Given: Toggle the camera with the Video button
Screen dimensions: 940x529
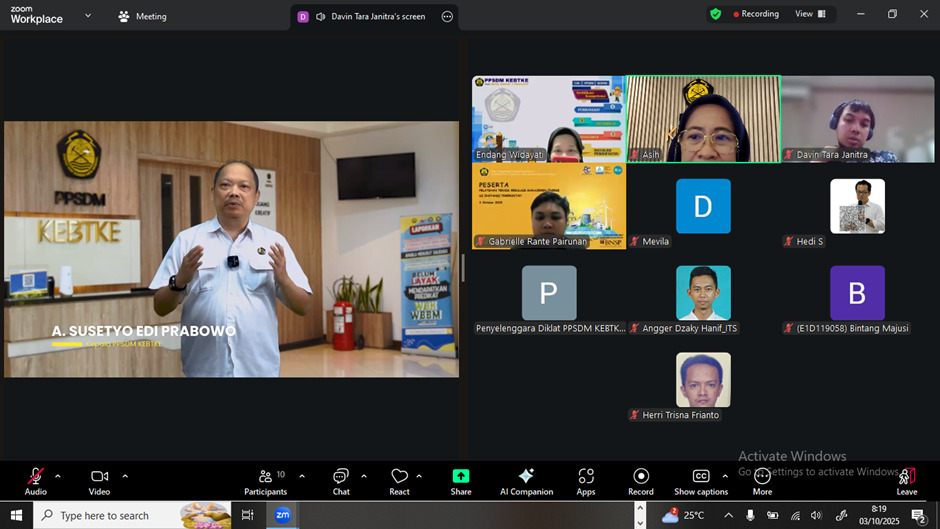Looking at the screenshot, I should coord(99,480).
